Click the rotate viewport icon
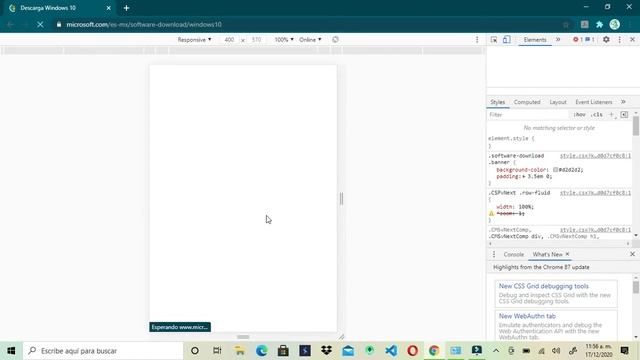 [x=335, y=40]
